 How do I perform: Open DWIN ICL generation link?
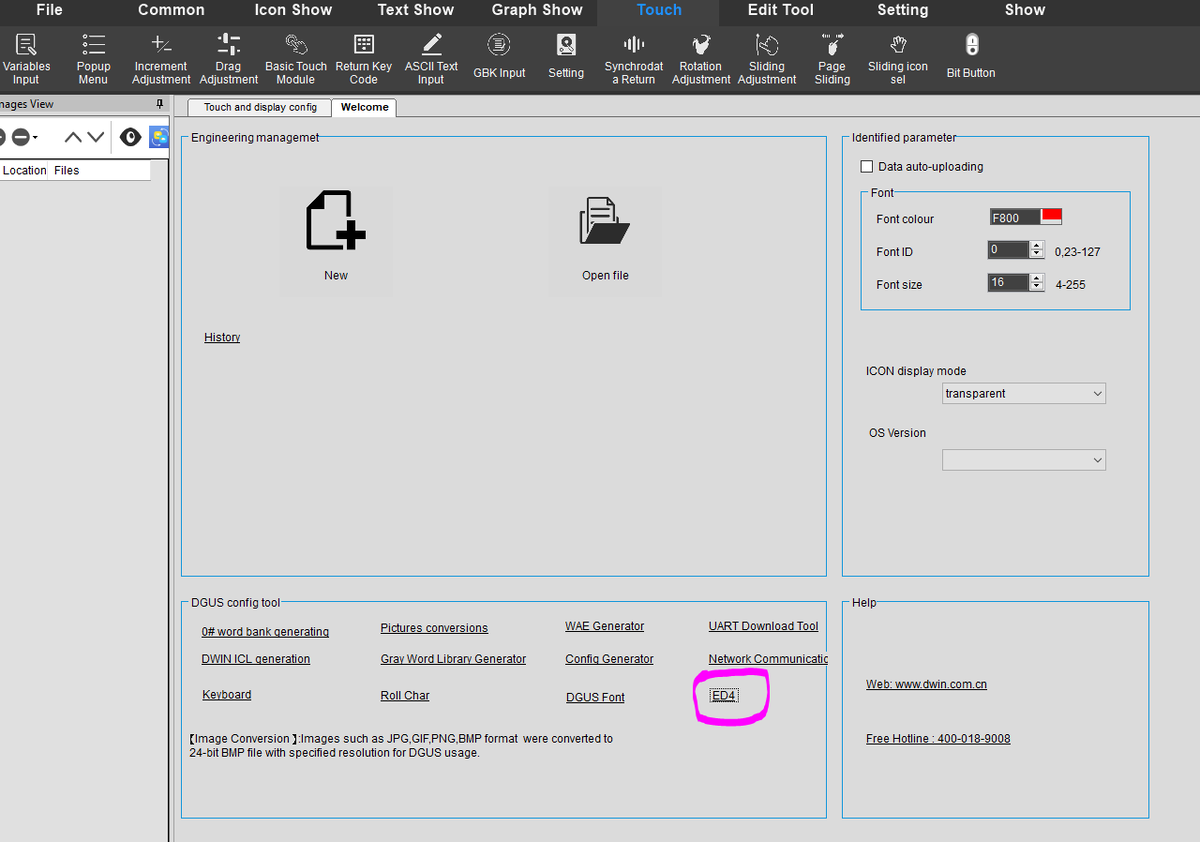[x=256, y=659]
